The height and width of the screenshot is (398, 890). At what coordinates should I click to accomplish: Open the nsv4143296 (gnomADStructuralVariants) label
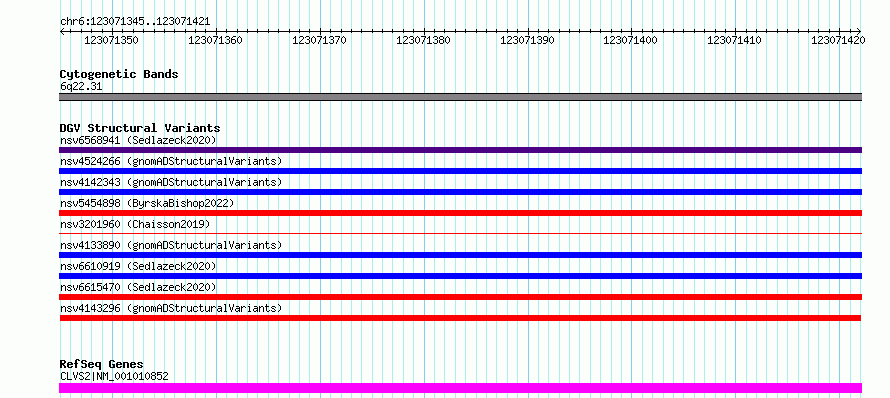[171, 308]
